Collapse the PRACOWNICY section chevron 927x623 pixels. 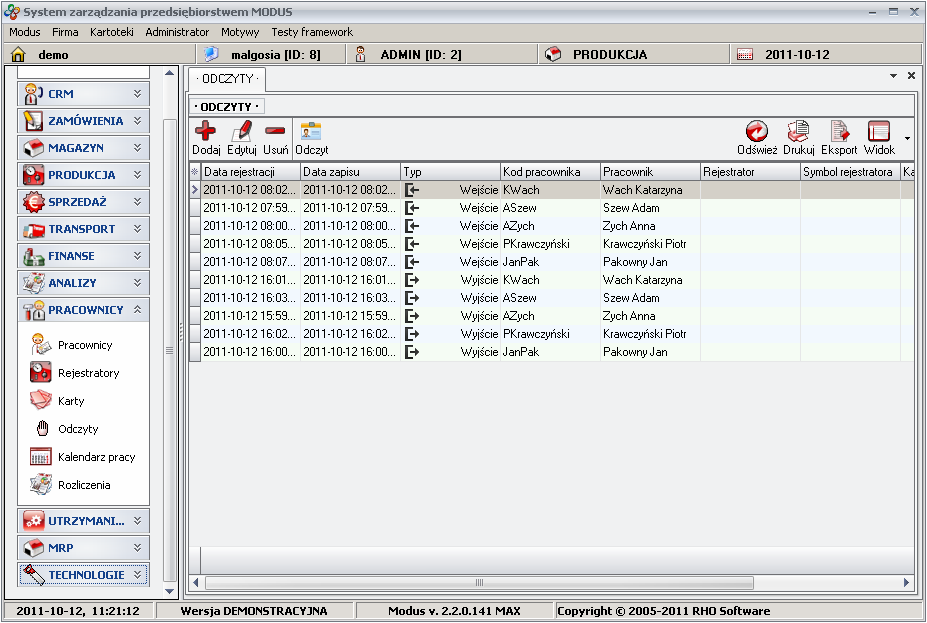[137, 309]
